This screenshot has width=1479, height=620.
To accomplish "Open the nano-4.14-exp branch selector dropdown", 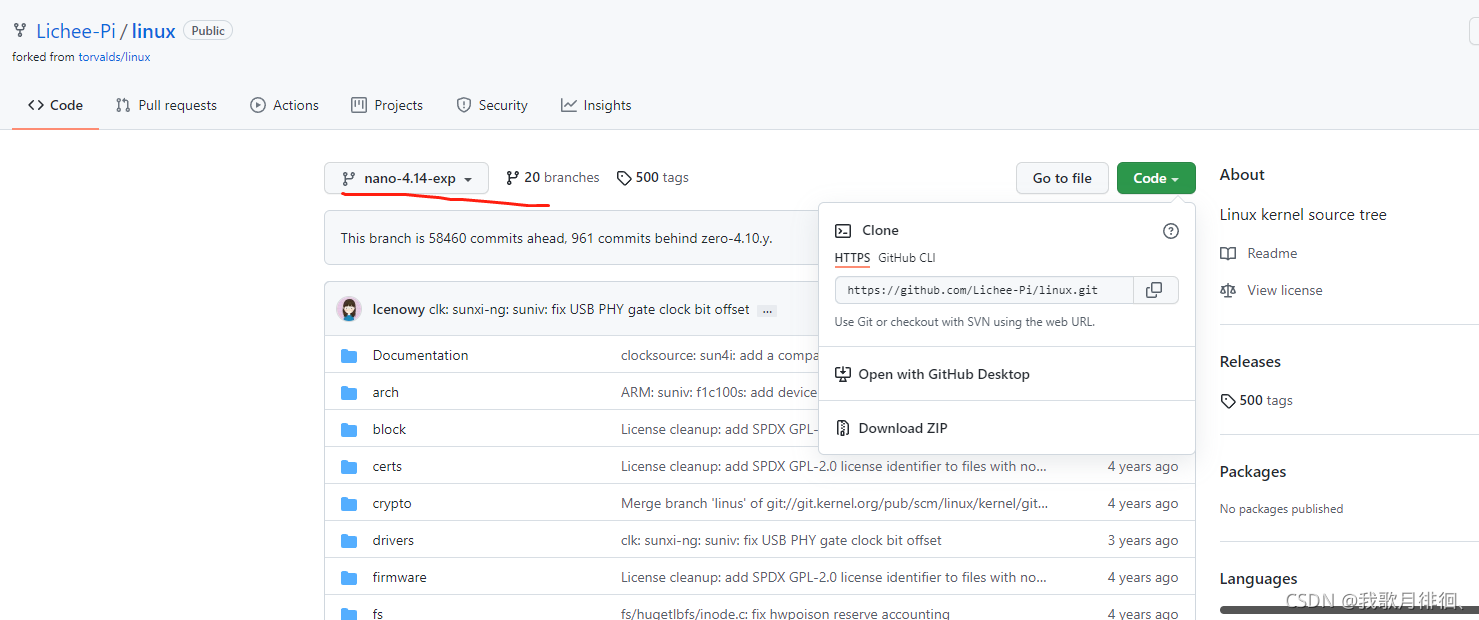I will (x=406, y=178).
